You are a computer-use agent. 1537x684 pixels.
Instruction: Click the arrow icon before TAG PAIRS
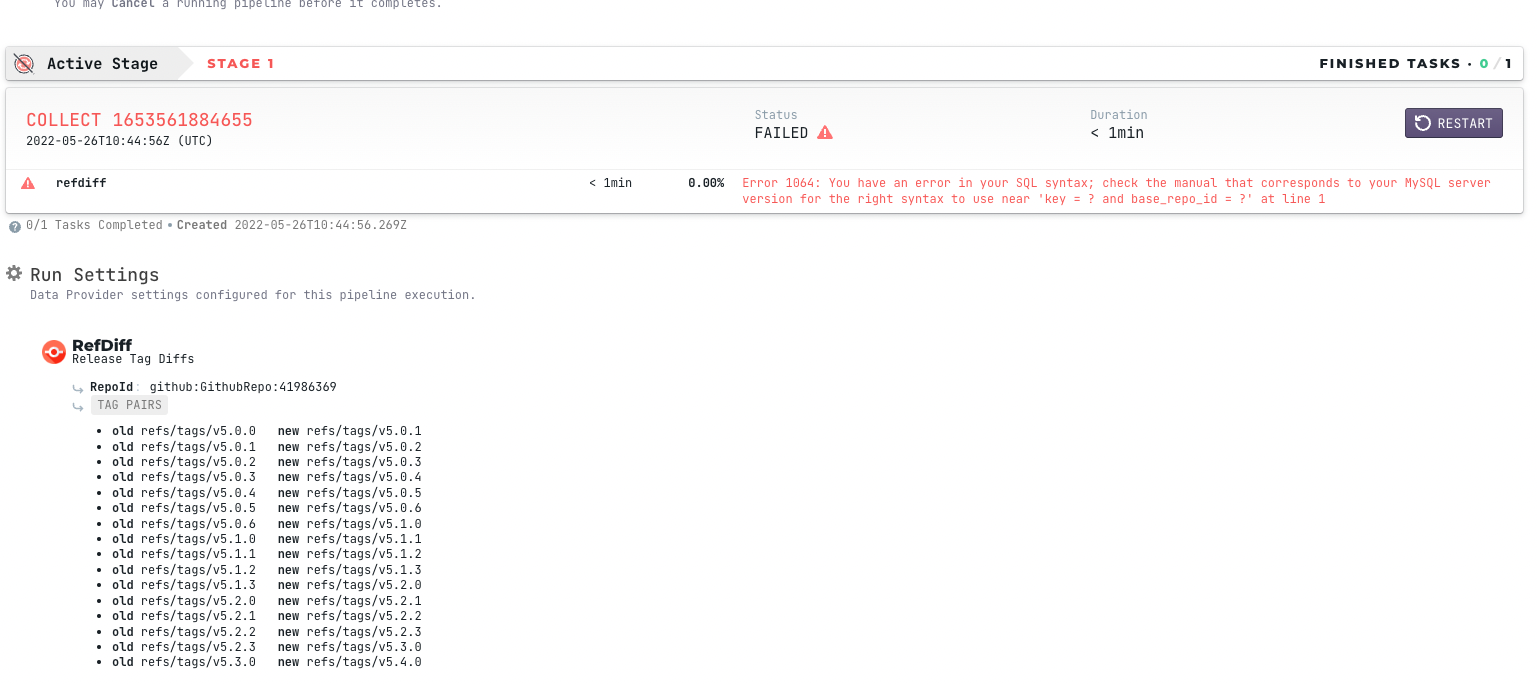[x=78, y=407]
